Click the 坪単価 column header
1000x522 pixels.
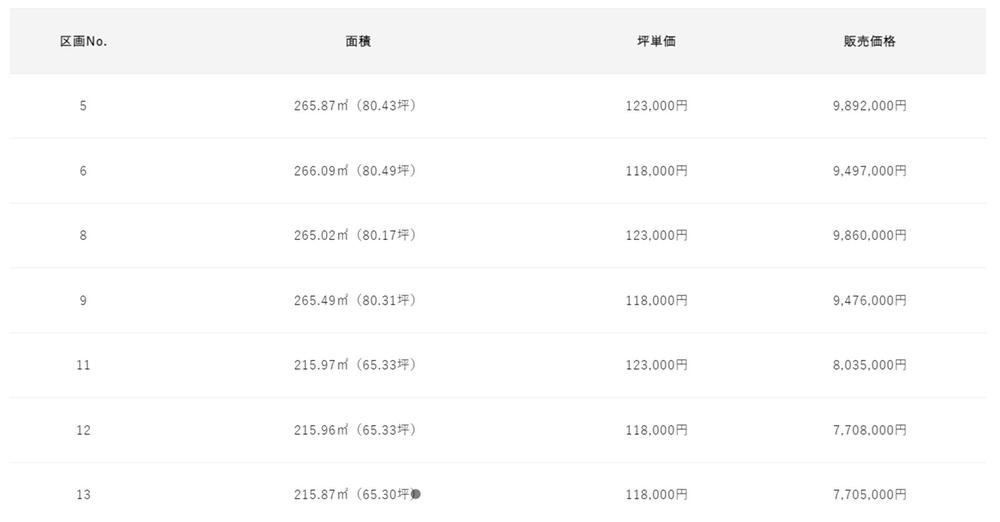pos(656,41)
